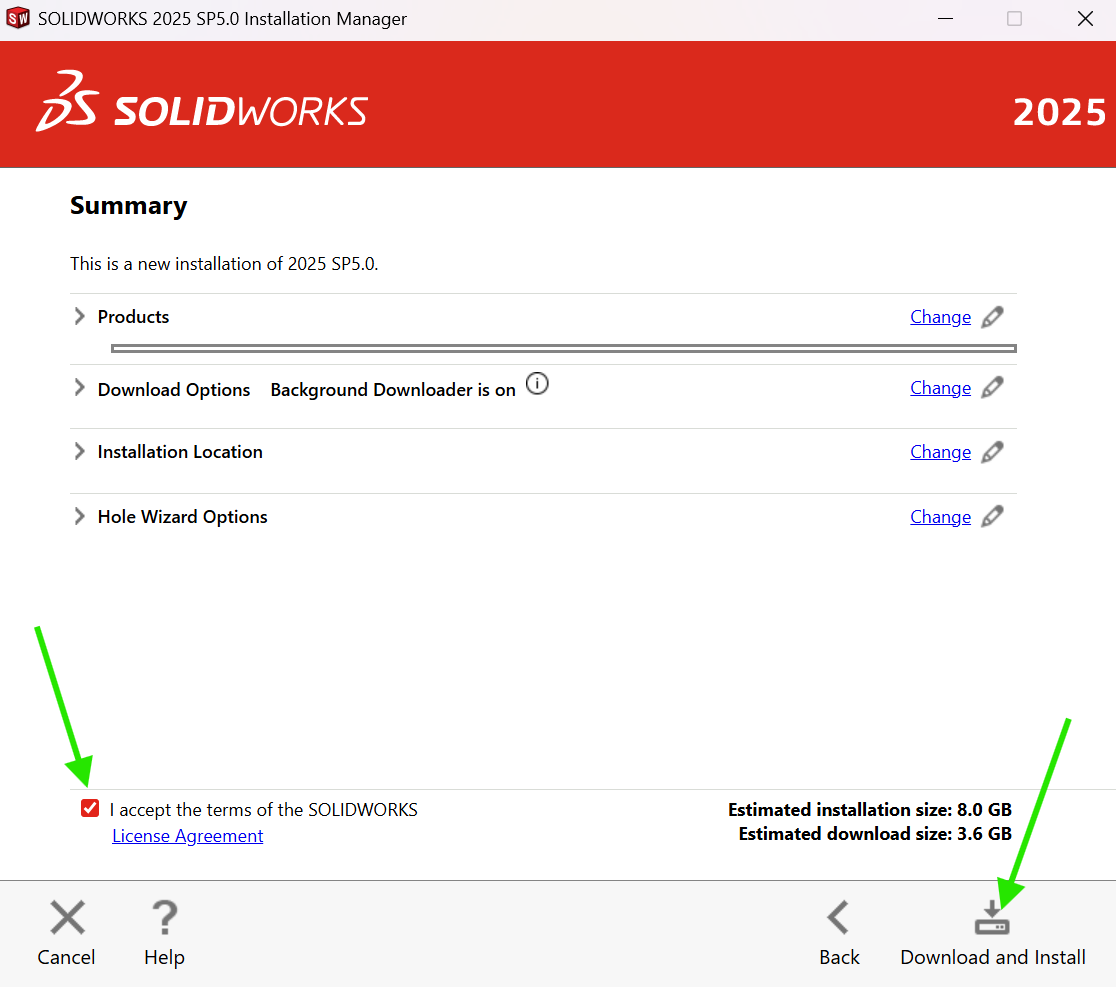Click the horizontal bar under Products

(564, 348)
